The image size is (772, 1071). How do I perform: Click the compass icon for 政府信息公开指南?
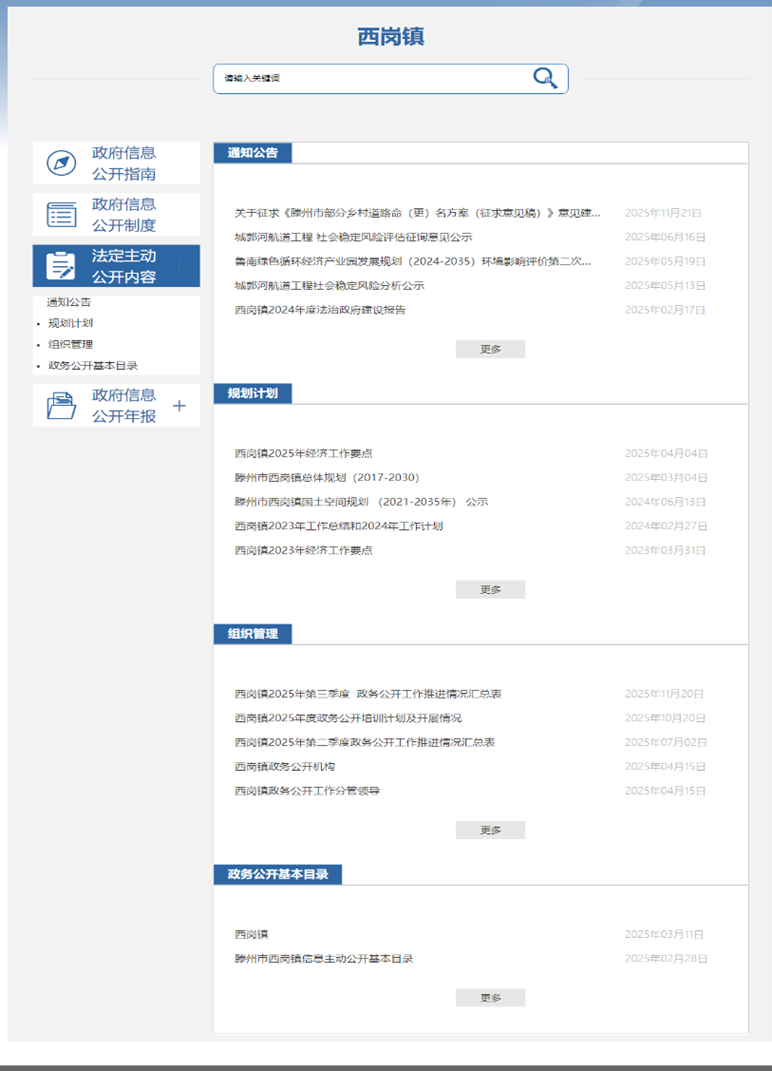tap(61, 164)
